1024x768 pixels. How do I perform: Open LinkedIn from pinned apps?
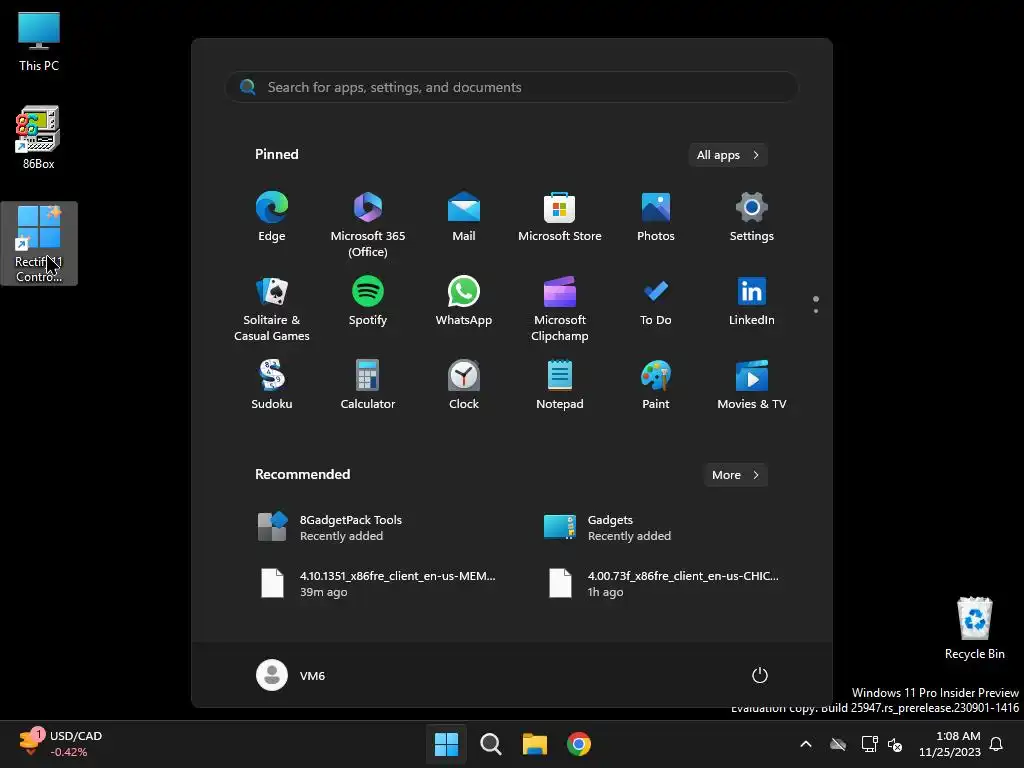click(752, 301)
